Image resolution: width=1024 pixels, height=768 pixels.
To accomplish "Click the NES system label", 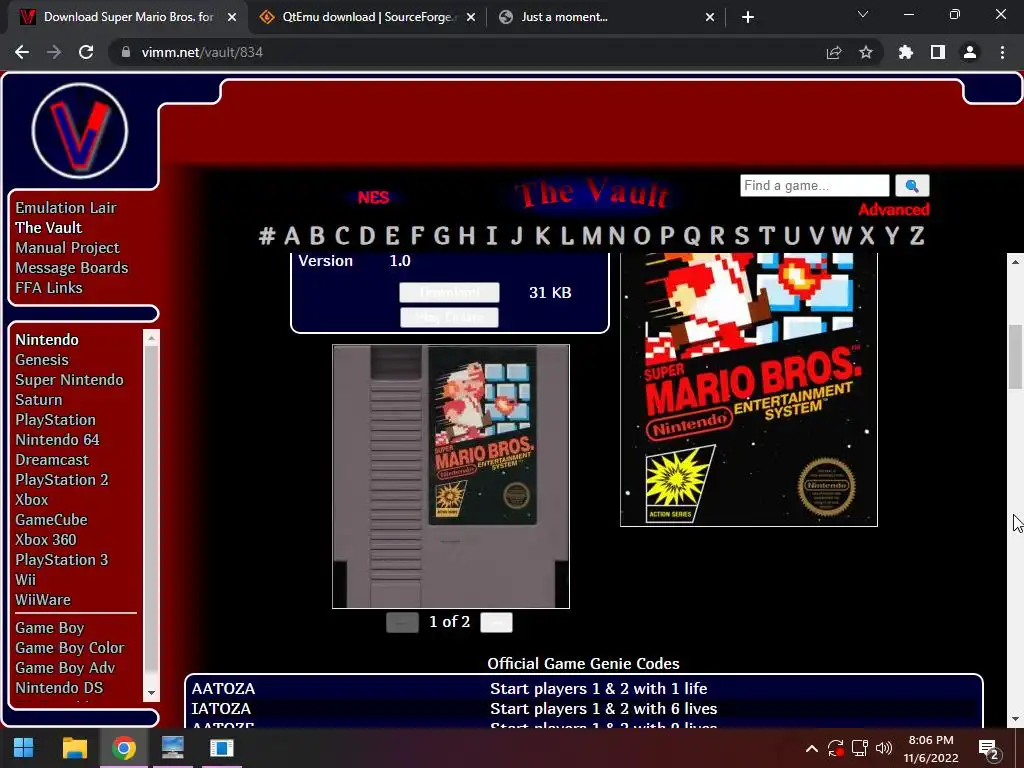I will pos(373,198).
